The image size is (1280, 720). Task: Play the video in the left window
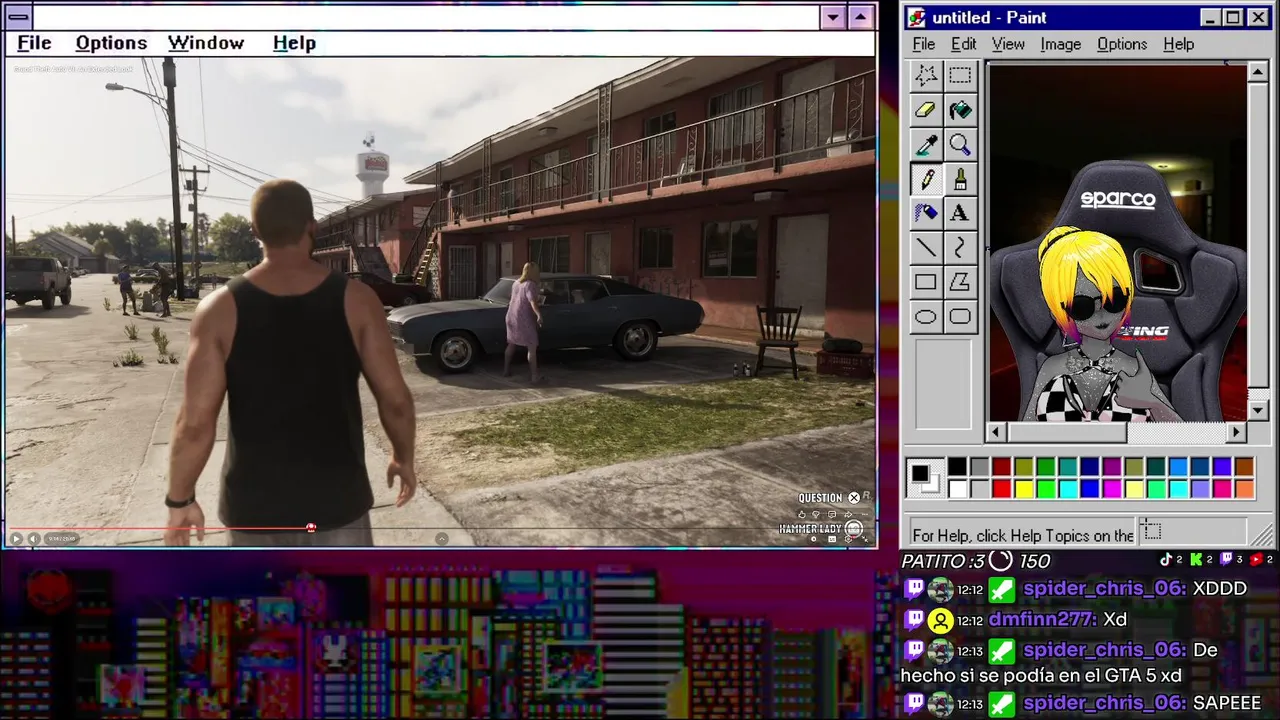click(16, 538)
